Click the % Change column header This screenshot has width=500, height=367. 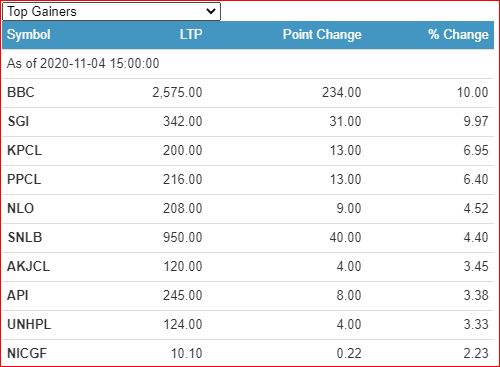pos(458,34)
